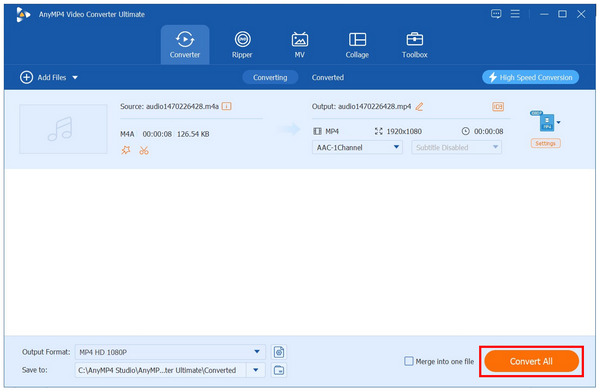Expand the Add Files dropdown arrow
600x392 pixels.
(x=75, y=78)
